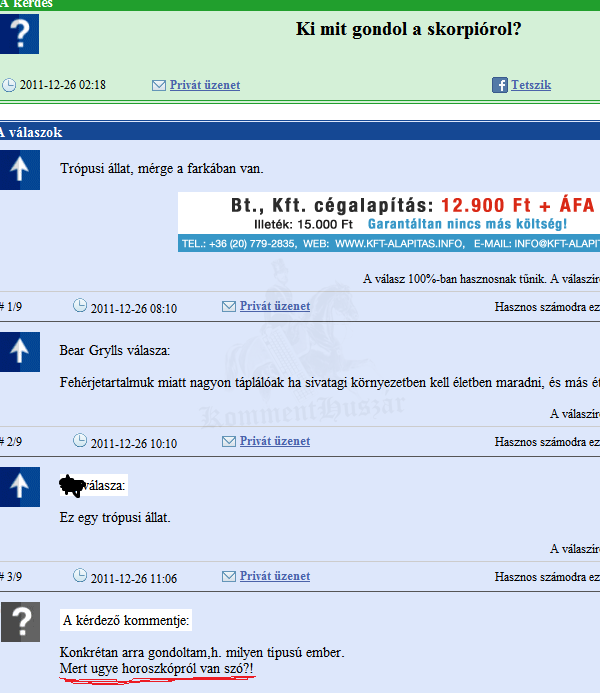
Task: Click the clock icon beside 2011-12-26 02:18
Action: click(9, 86)
